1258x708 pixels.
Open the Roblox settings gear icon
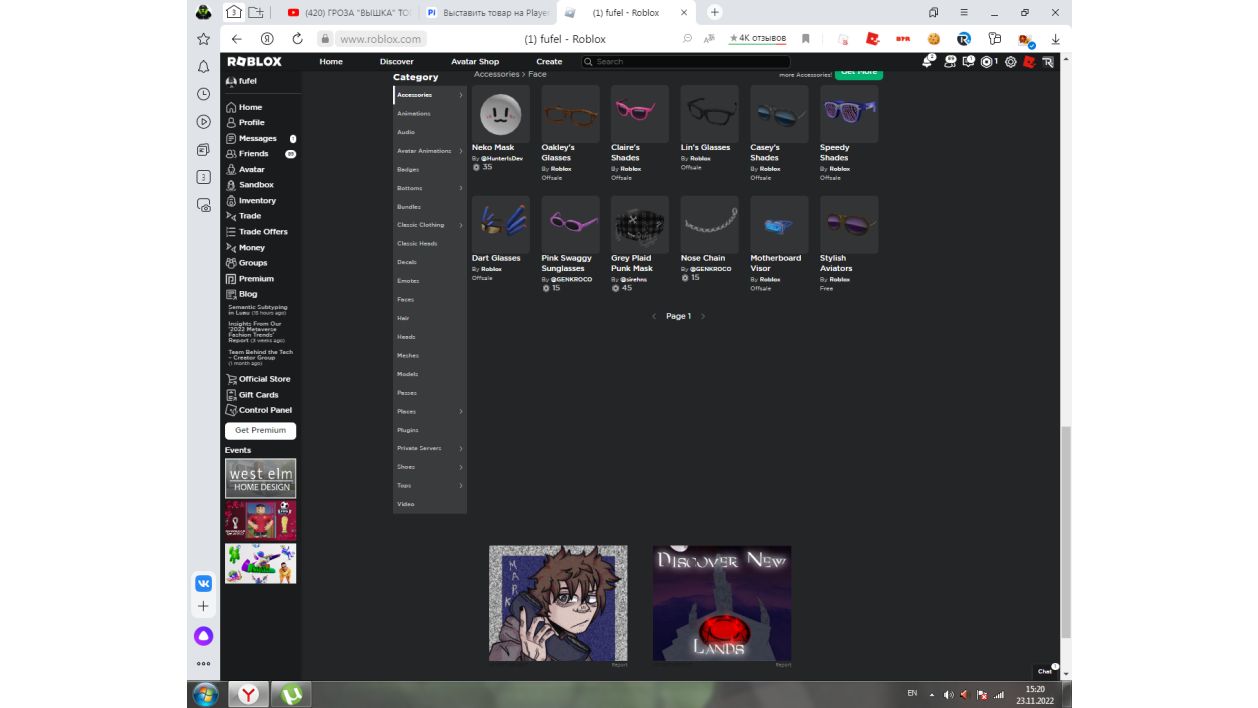1011,62
